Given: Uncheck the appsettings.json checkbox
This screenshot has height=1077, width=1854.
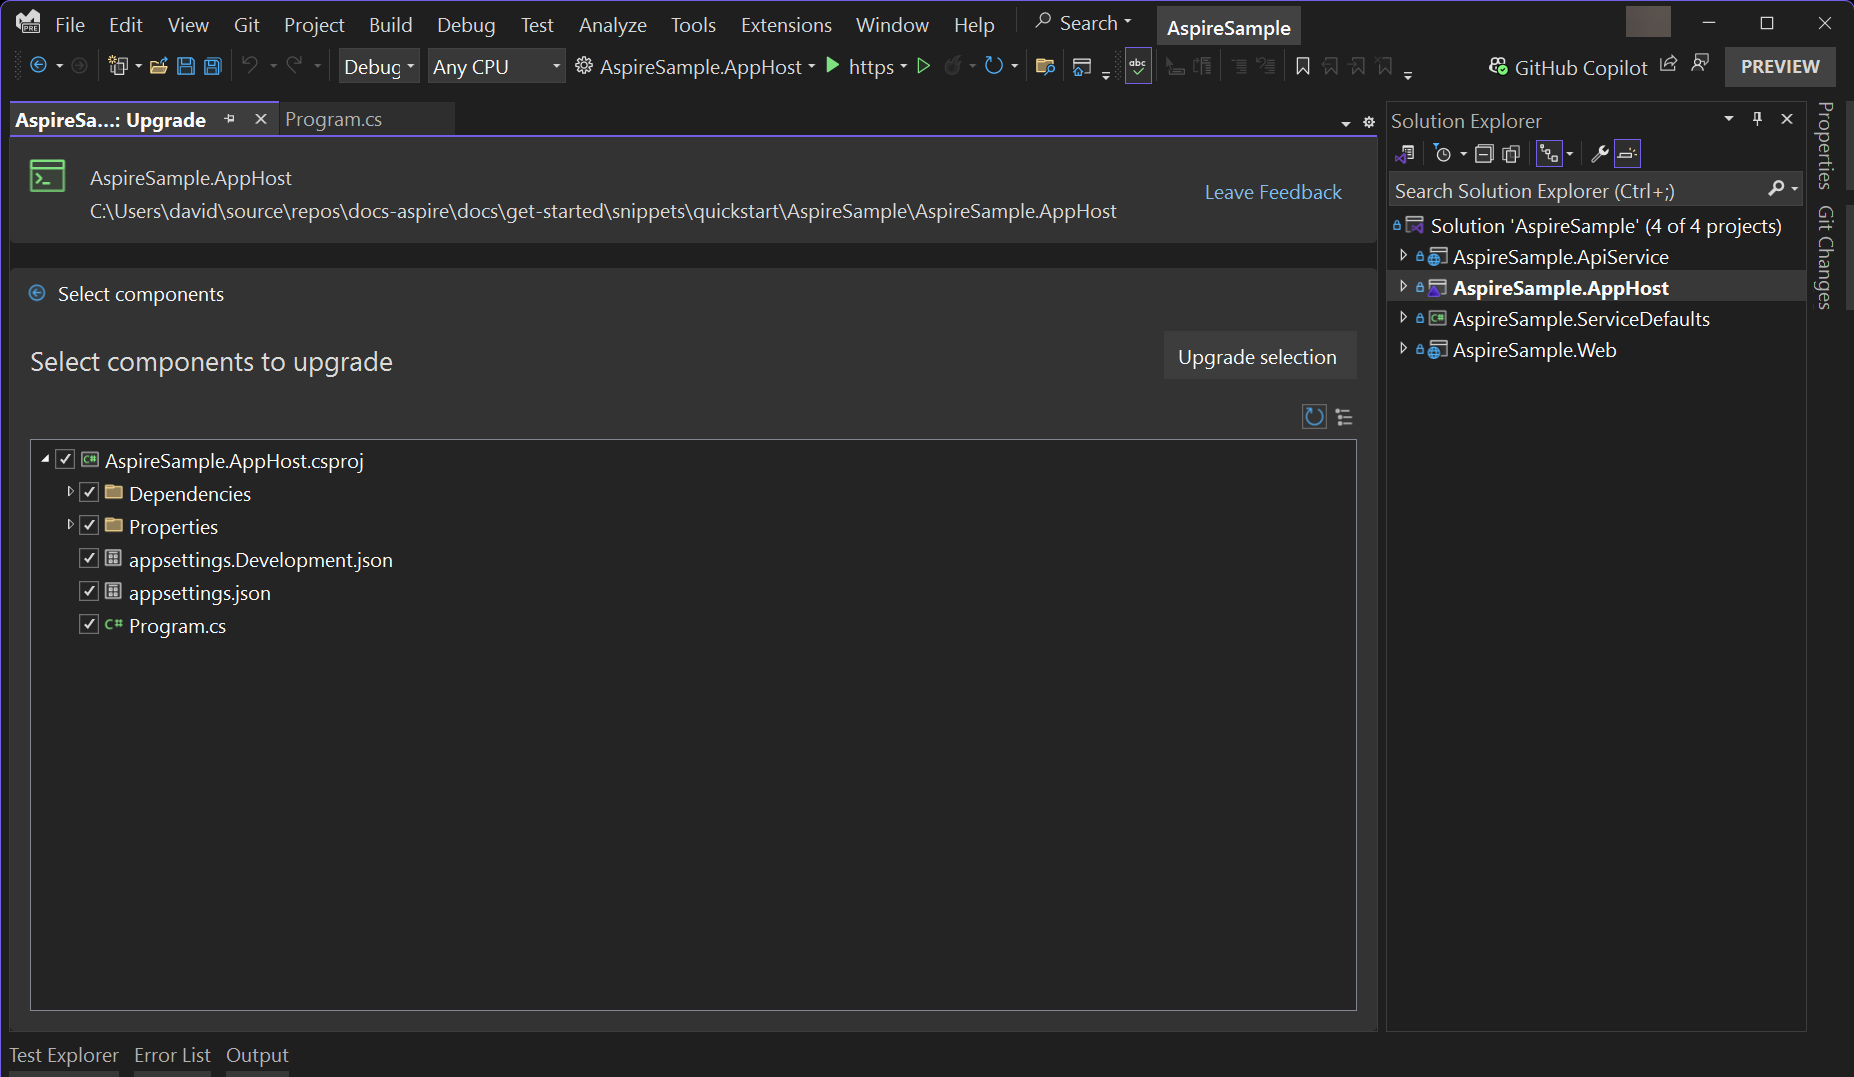Looking at the screenshot, I should [x=89, y=592].
